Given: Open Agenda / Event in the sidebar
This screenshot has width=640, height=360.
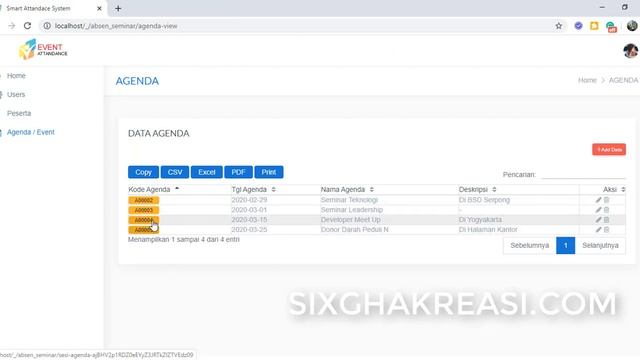Looking at the screenshot, I should [x=31, y=132].
